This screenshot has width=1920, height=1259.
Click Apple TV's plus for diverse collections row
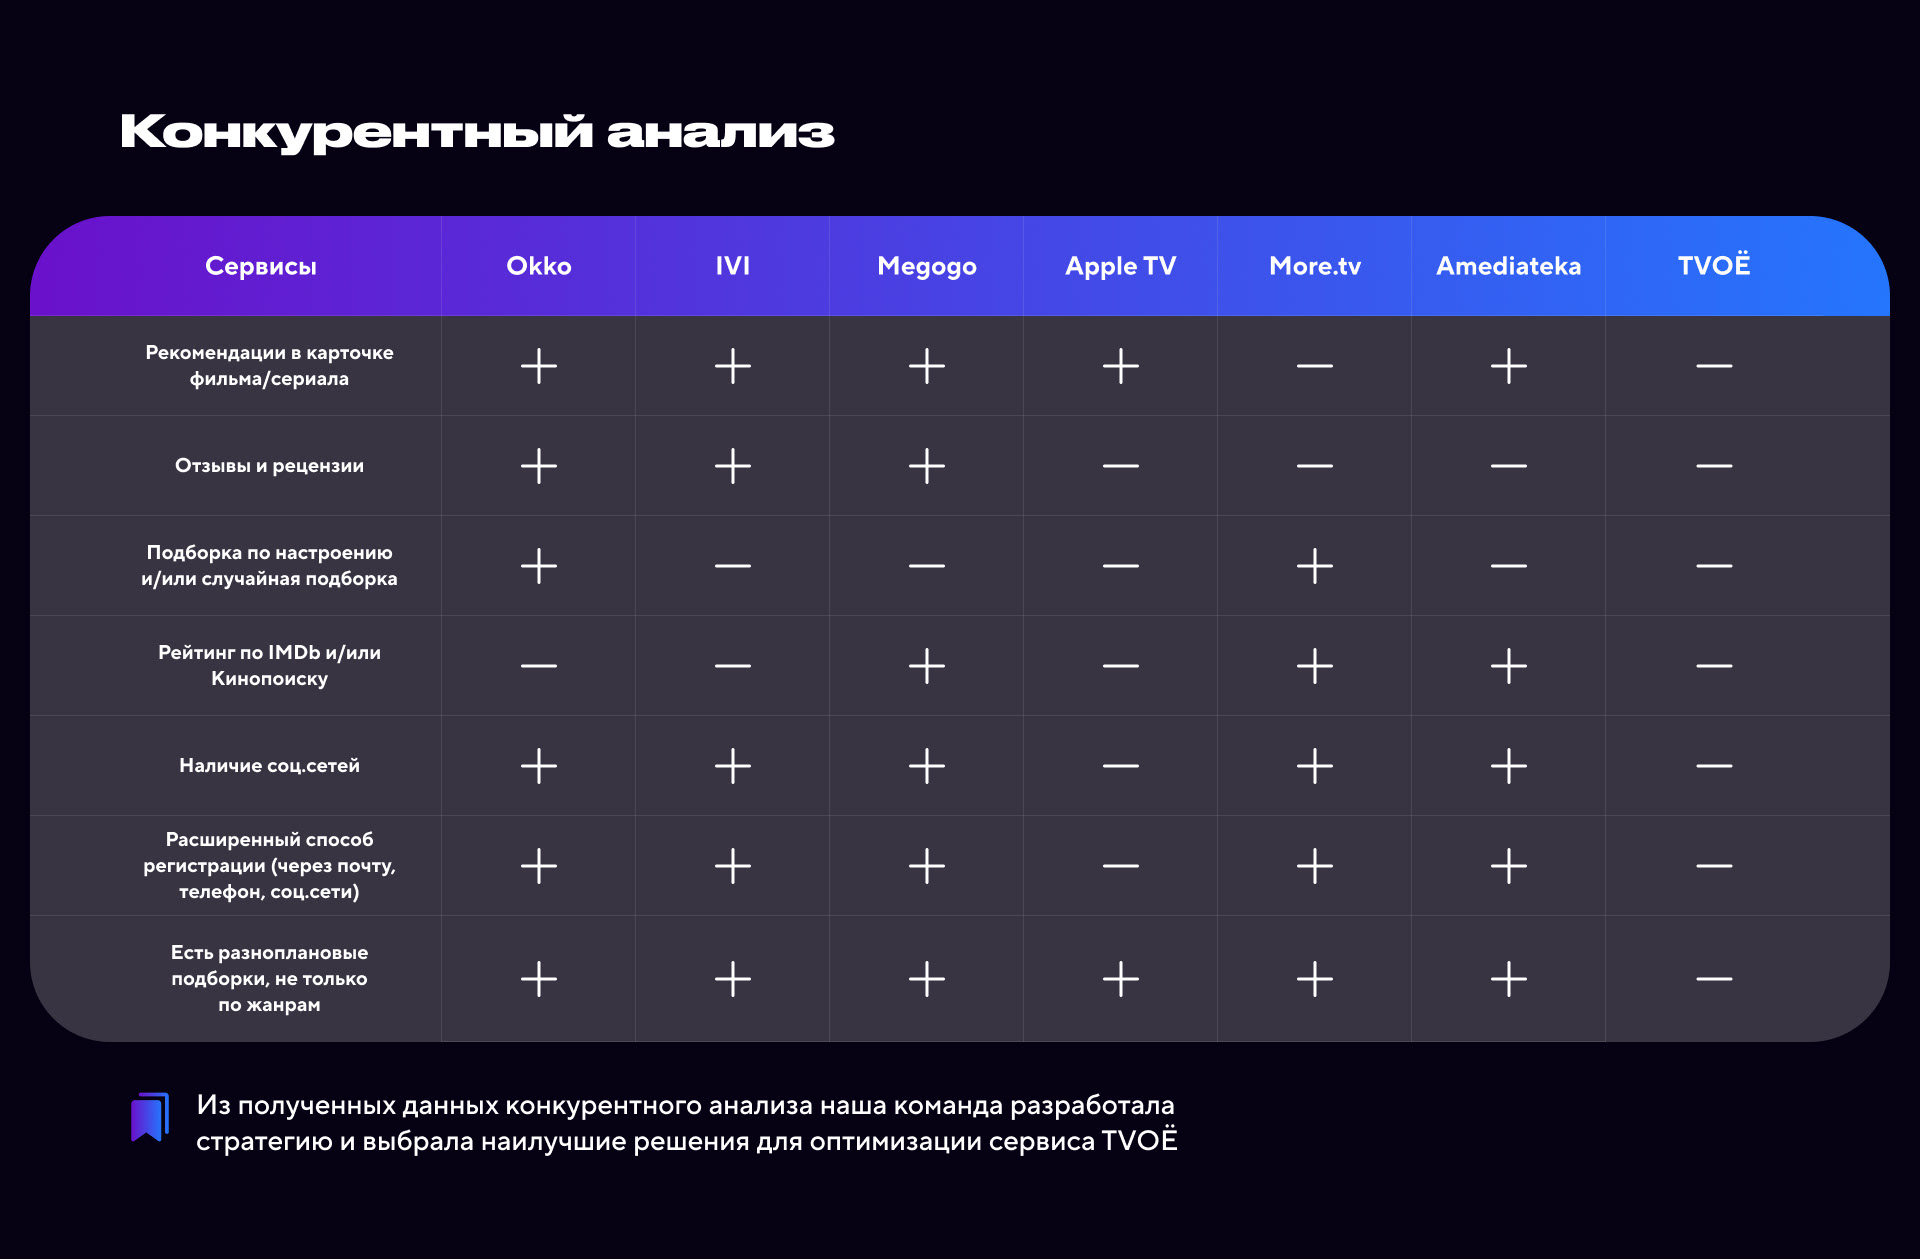[1121, 979]
